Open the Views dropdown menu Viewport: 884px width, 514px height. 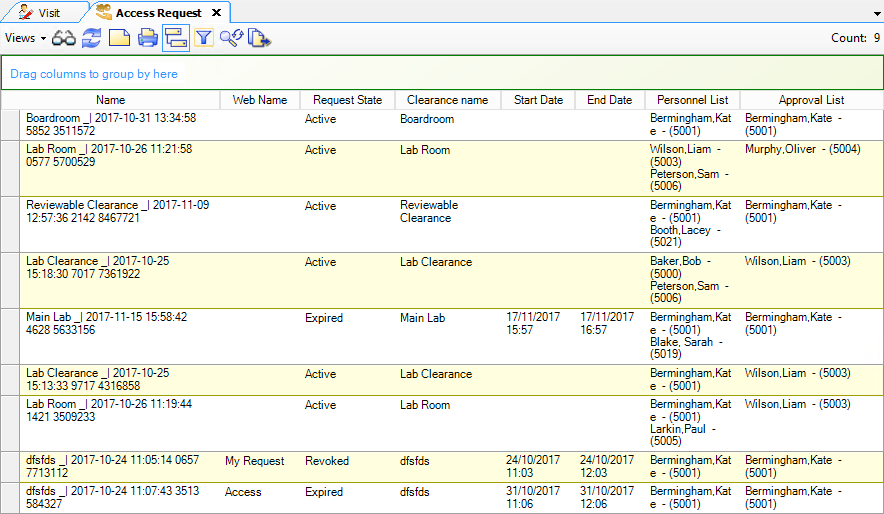25,38
